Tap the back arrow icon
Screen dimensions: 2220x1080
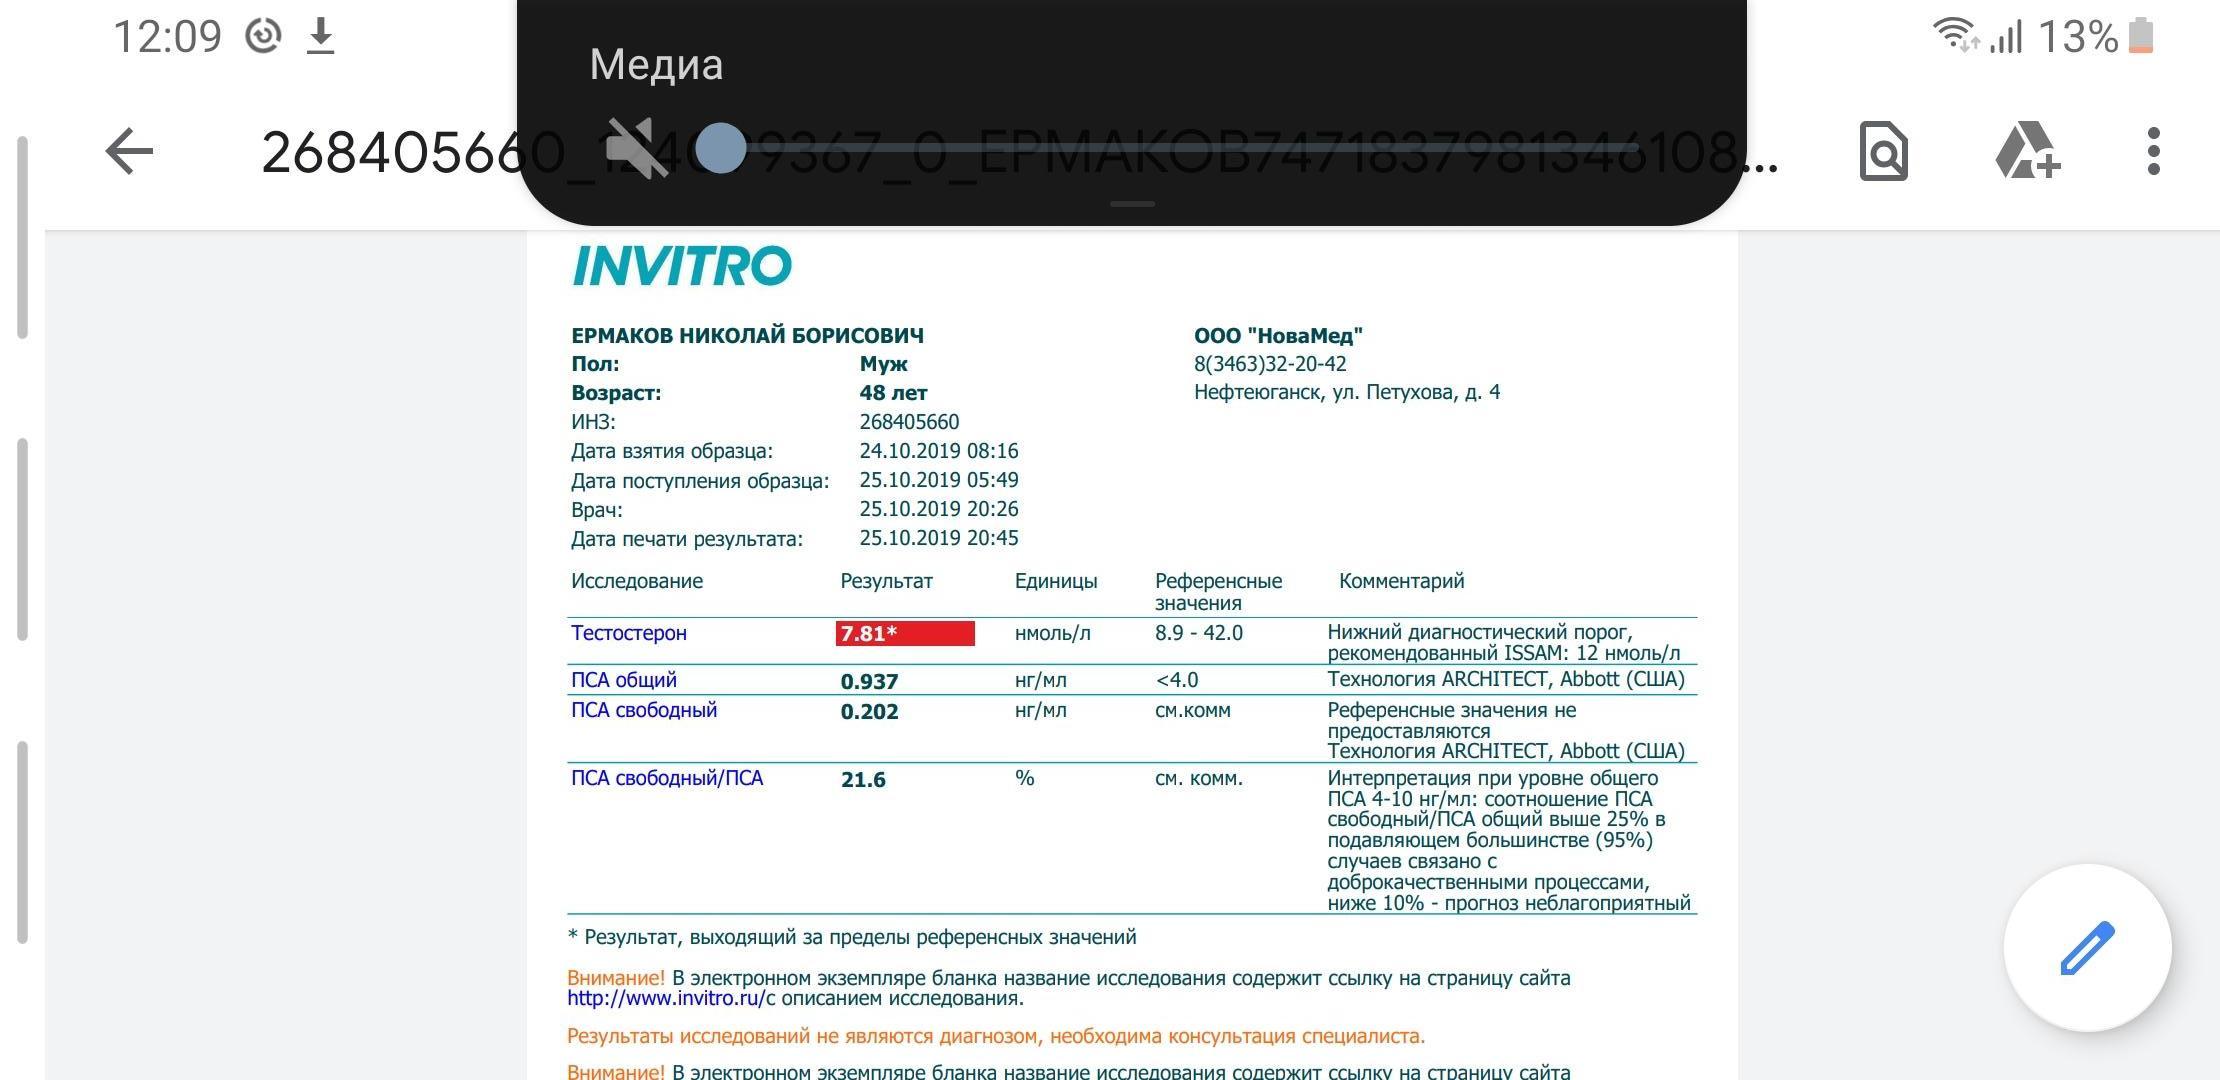[129, 152]
